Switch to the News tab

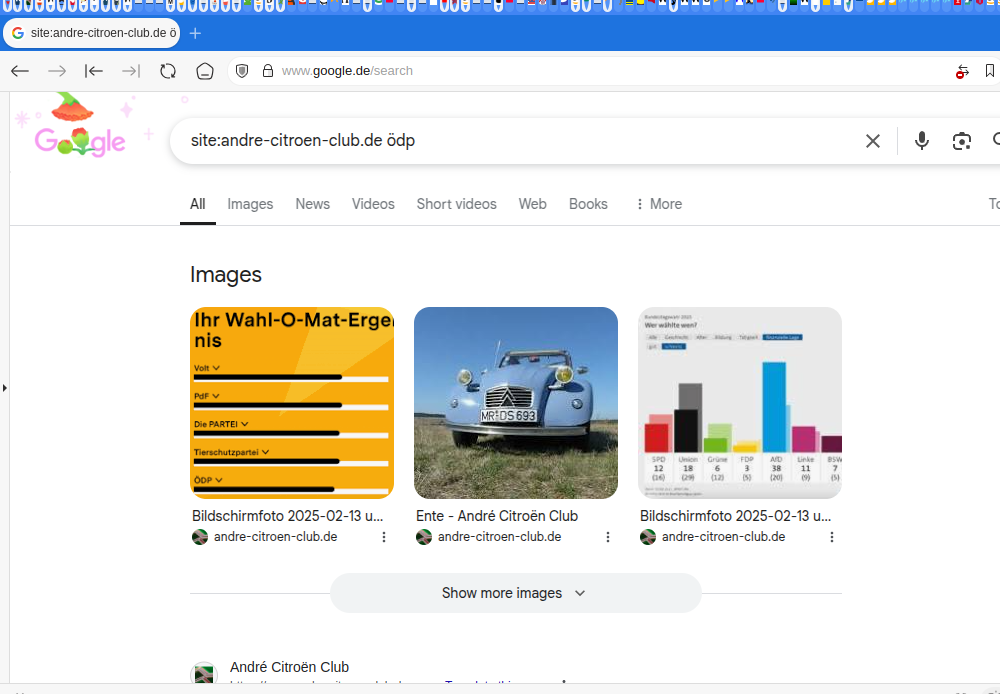312,204
